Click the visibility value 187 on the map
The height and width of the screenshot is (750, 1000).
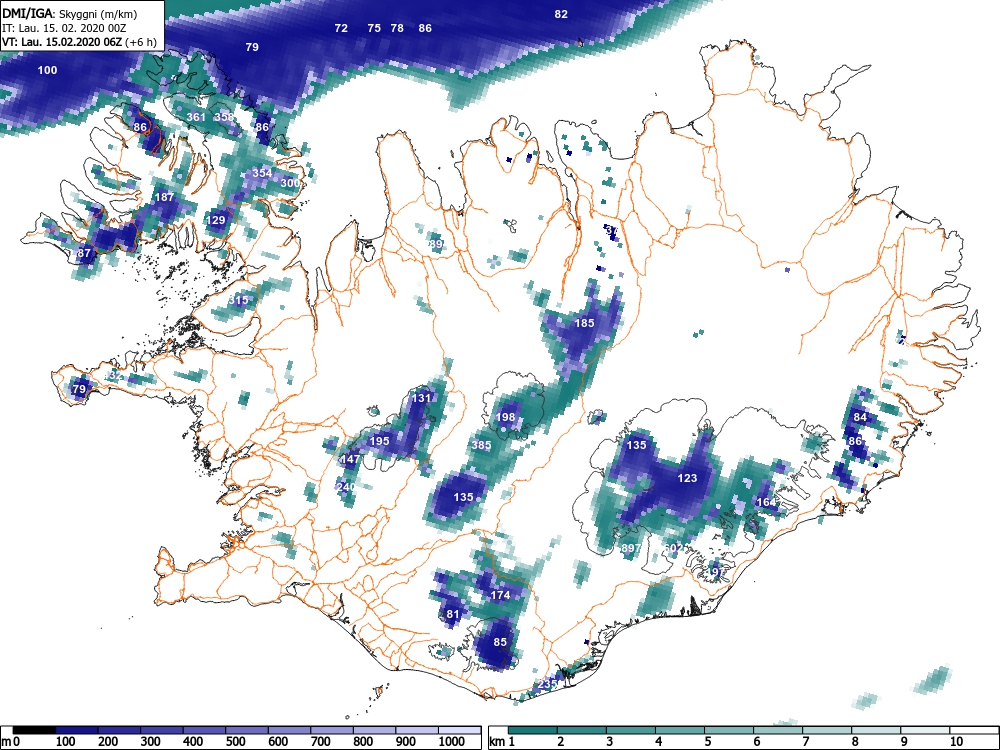click(x=165, y=197)
